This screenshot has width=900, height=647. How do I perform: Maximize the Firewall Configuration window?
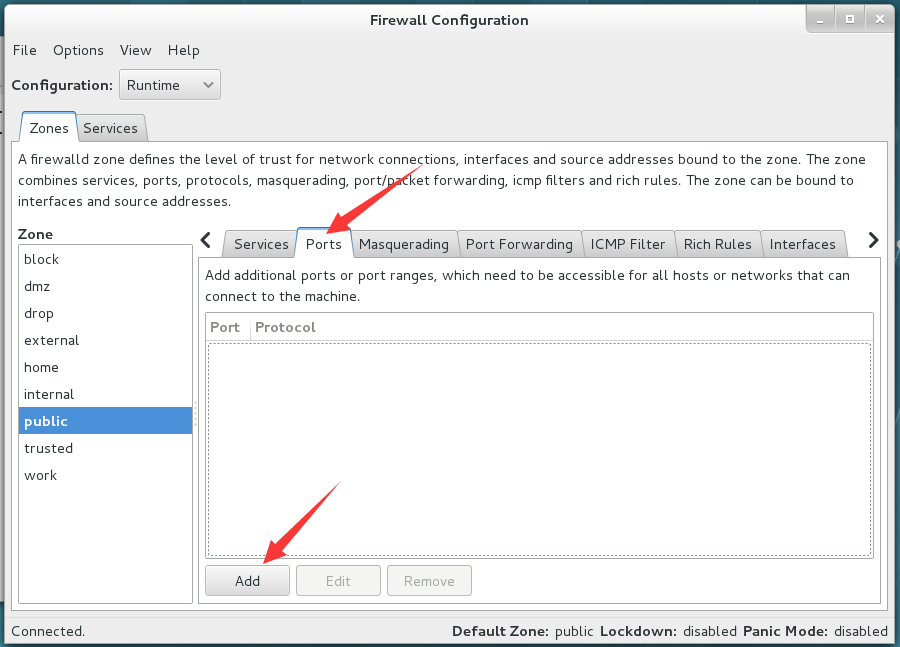click(850, 20)
